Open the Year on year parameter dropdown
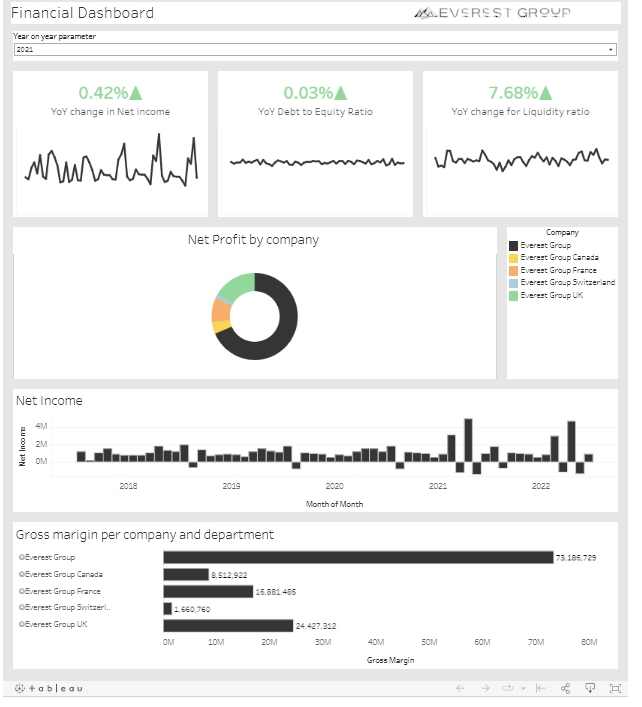This screenshot has width=642, height=707. tap(315, 50)
